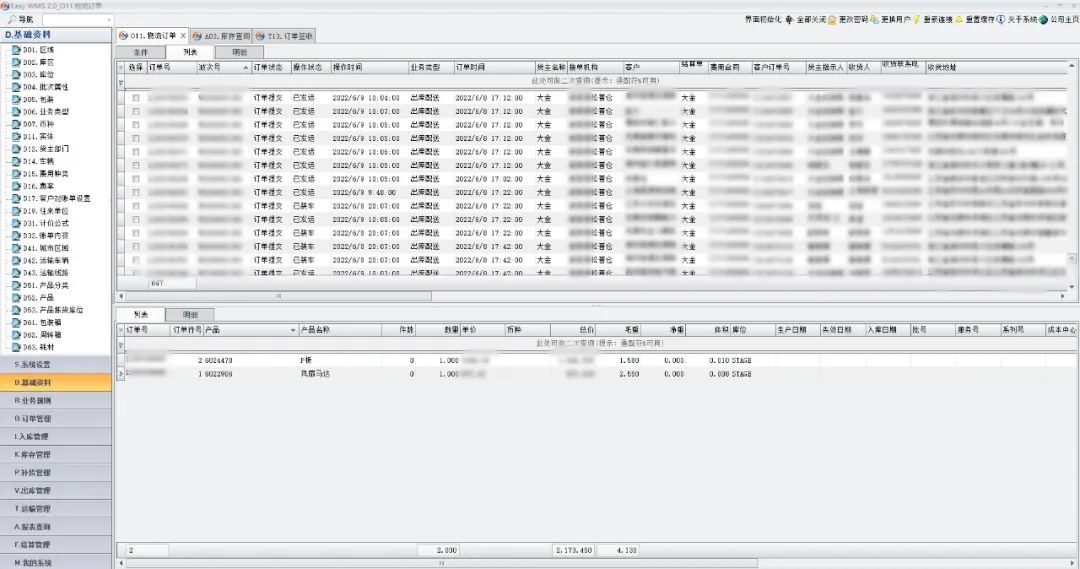The height and width of the screenshot is (569, 1080).
Task: Open the 导航 navigation search dropdown
Action: [108, 19]
